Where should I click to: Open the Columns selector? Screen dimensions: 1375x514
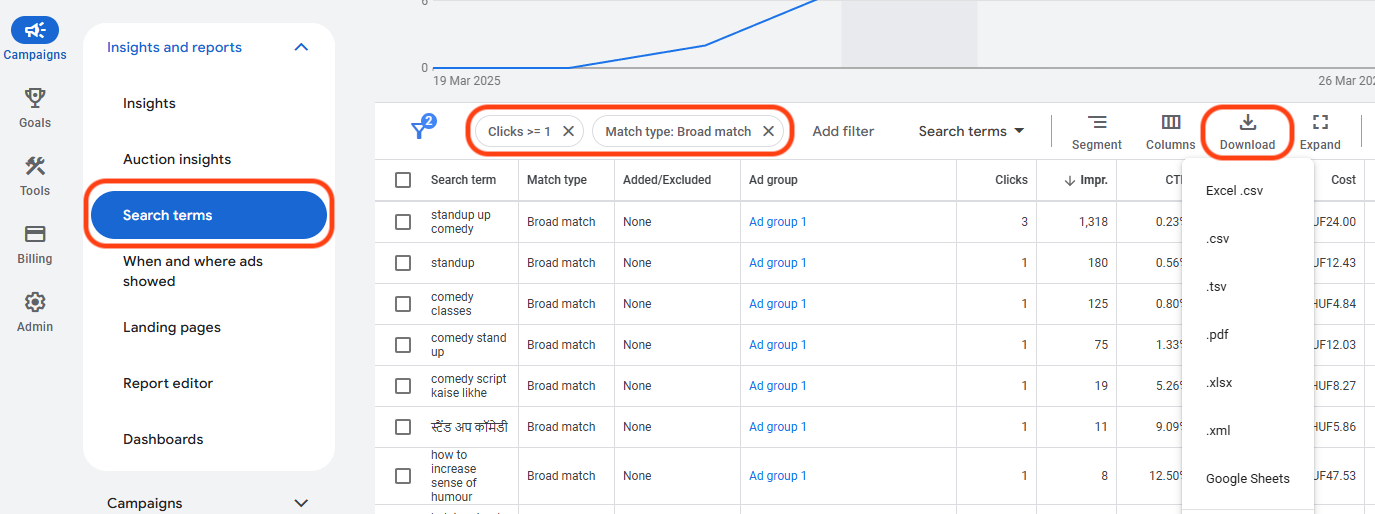[x=1170, y=131]
